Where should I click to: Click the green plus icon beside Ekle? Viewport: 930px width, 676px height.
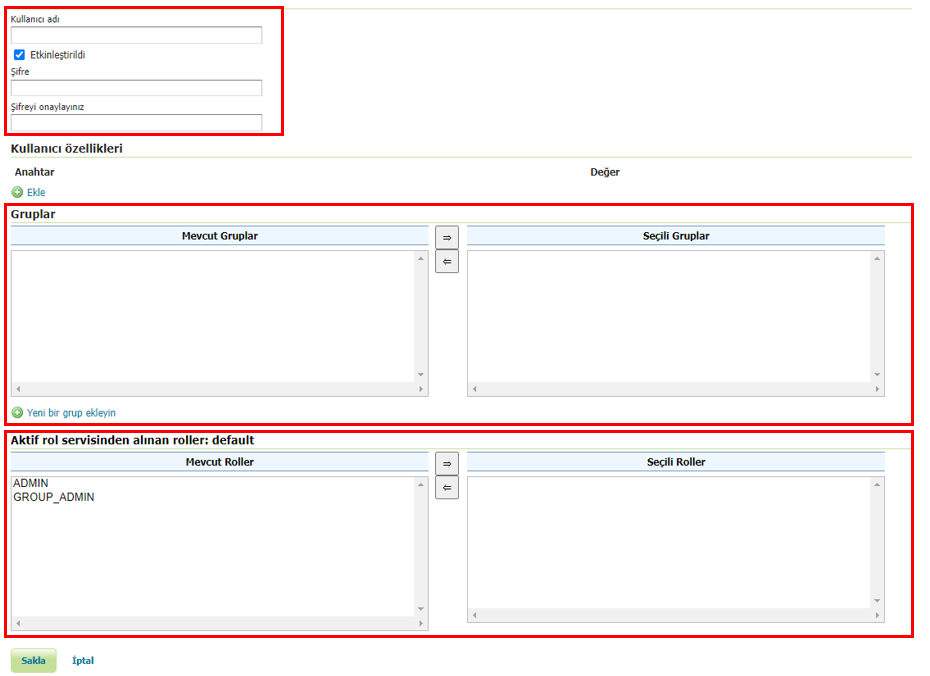pos(17,192)
